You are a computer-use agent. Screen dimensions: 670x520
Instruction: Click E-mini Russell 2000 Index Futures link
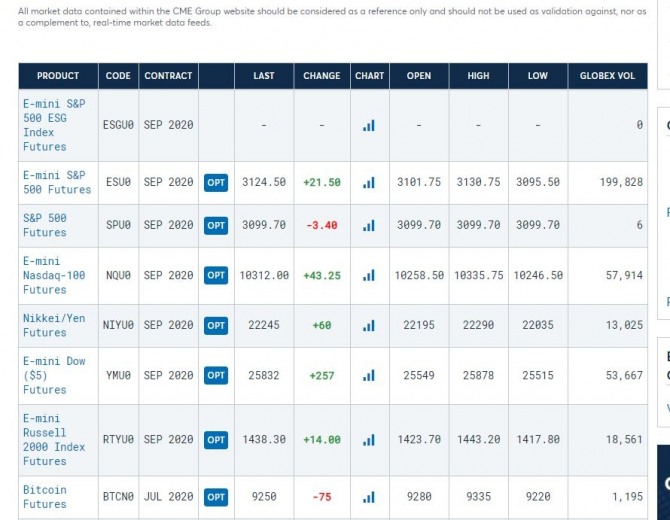coord(55,440)
